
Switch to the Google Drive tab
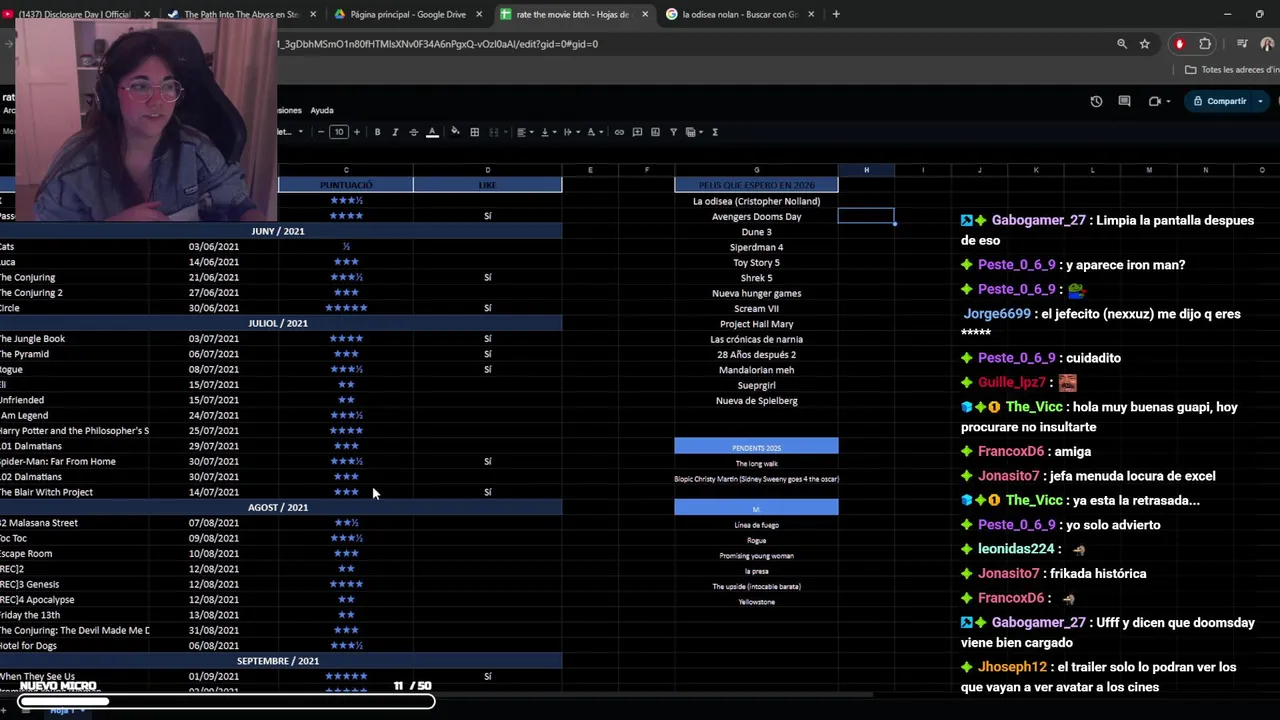click(x=407, y=14)
